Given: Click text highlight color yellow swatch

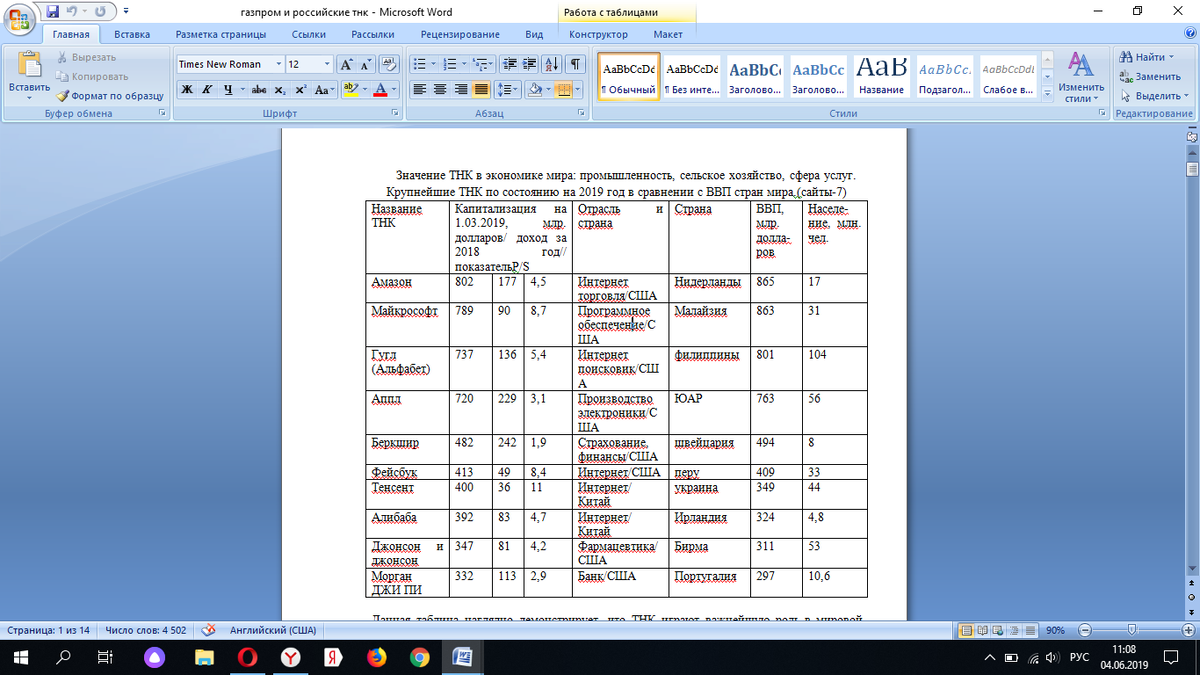Looking at the screenshot, I should 350,90.
